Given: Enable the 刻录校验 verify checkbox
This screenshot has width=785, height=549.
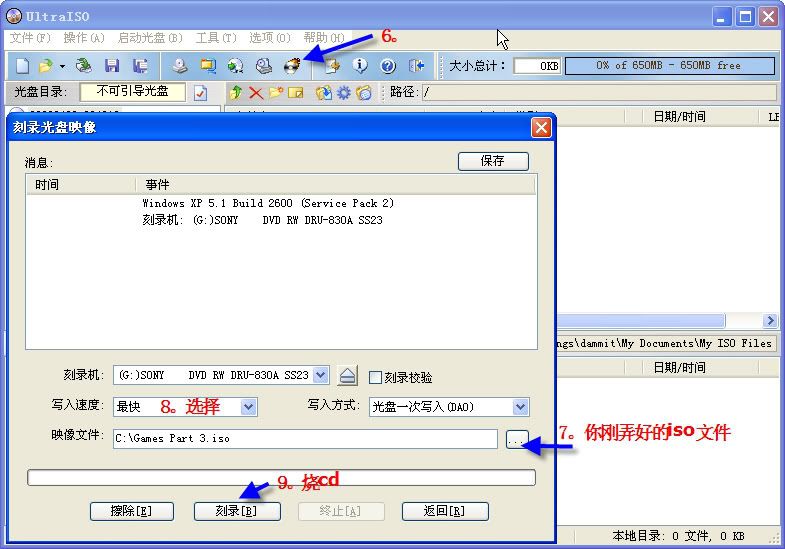Looking at the screenshot, I should pos(375,377).
